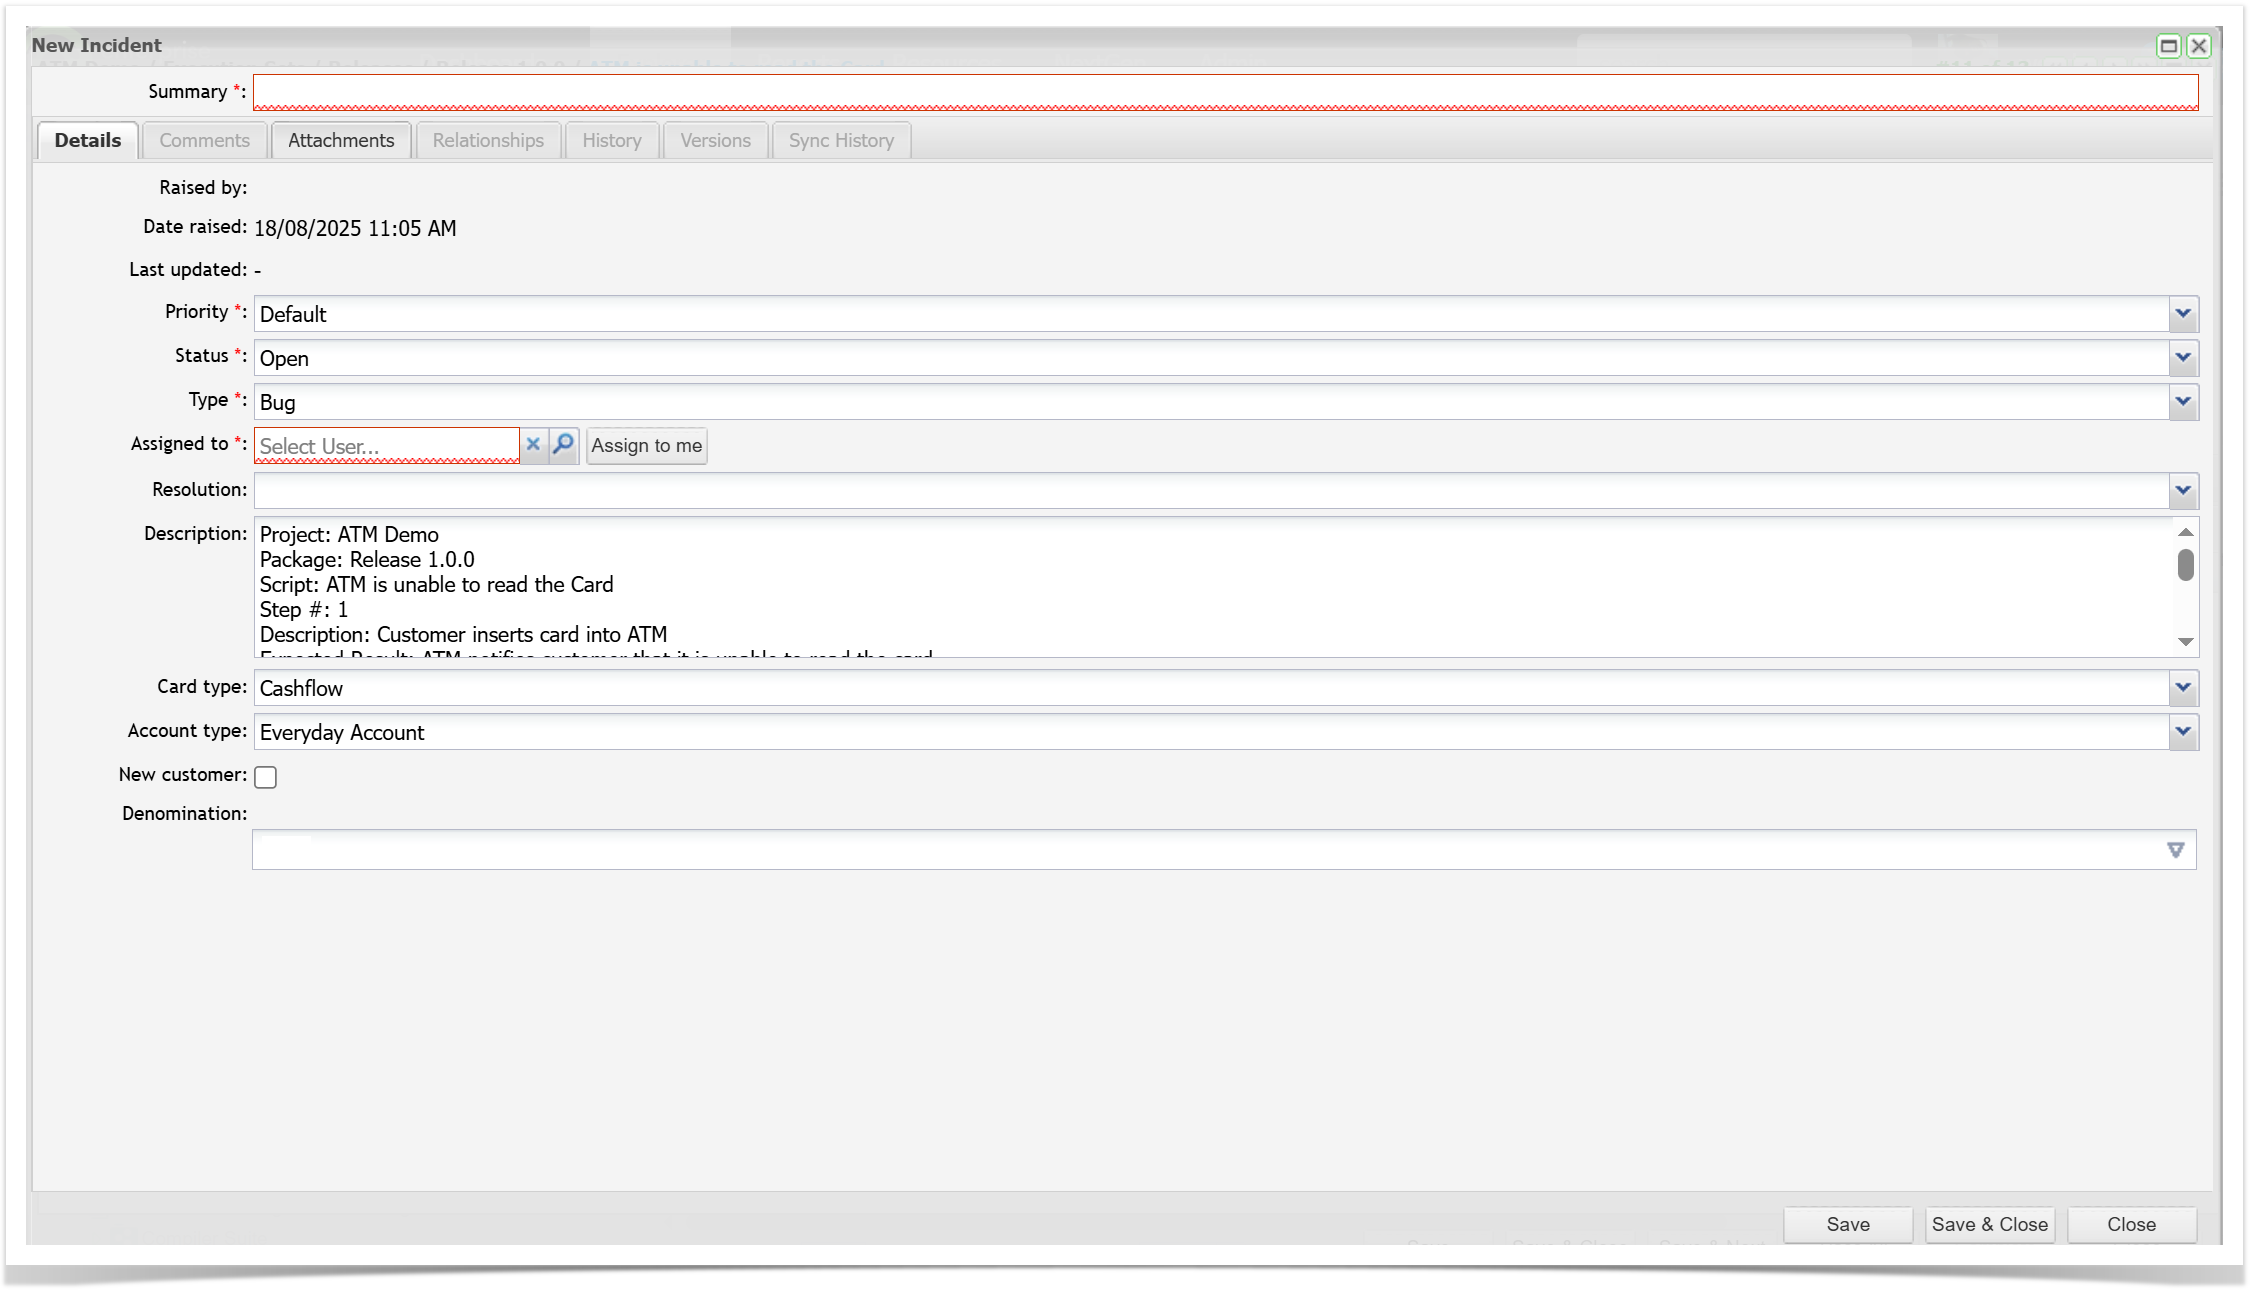Tick the New customer checkbox
Screen dimensions: 2257x1294
point(266,777)
